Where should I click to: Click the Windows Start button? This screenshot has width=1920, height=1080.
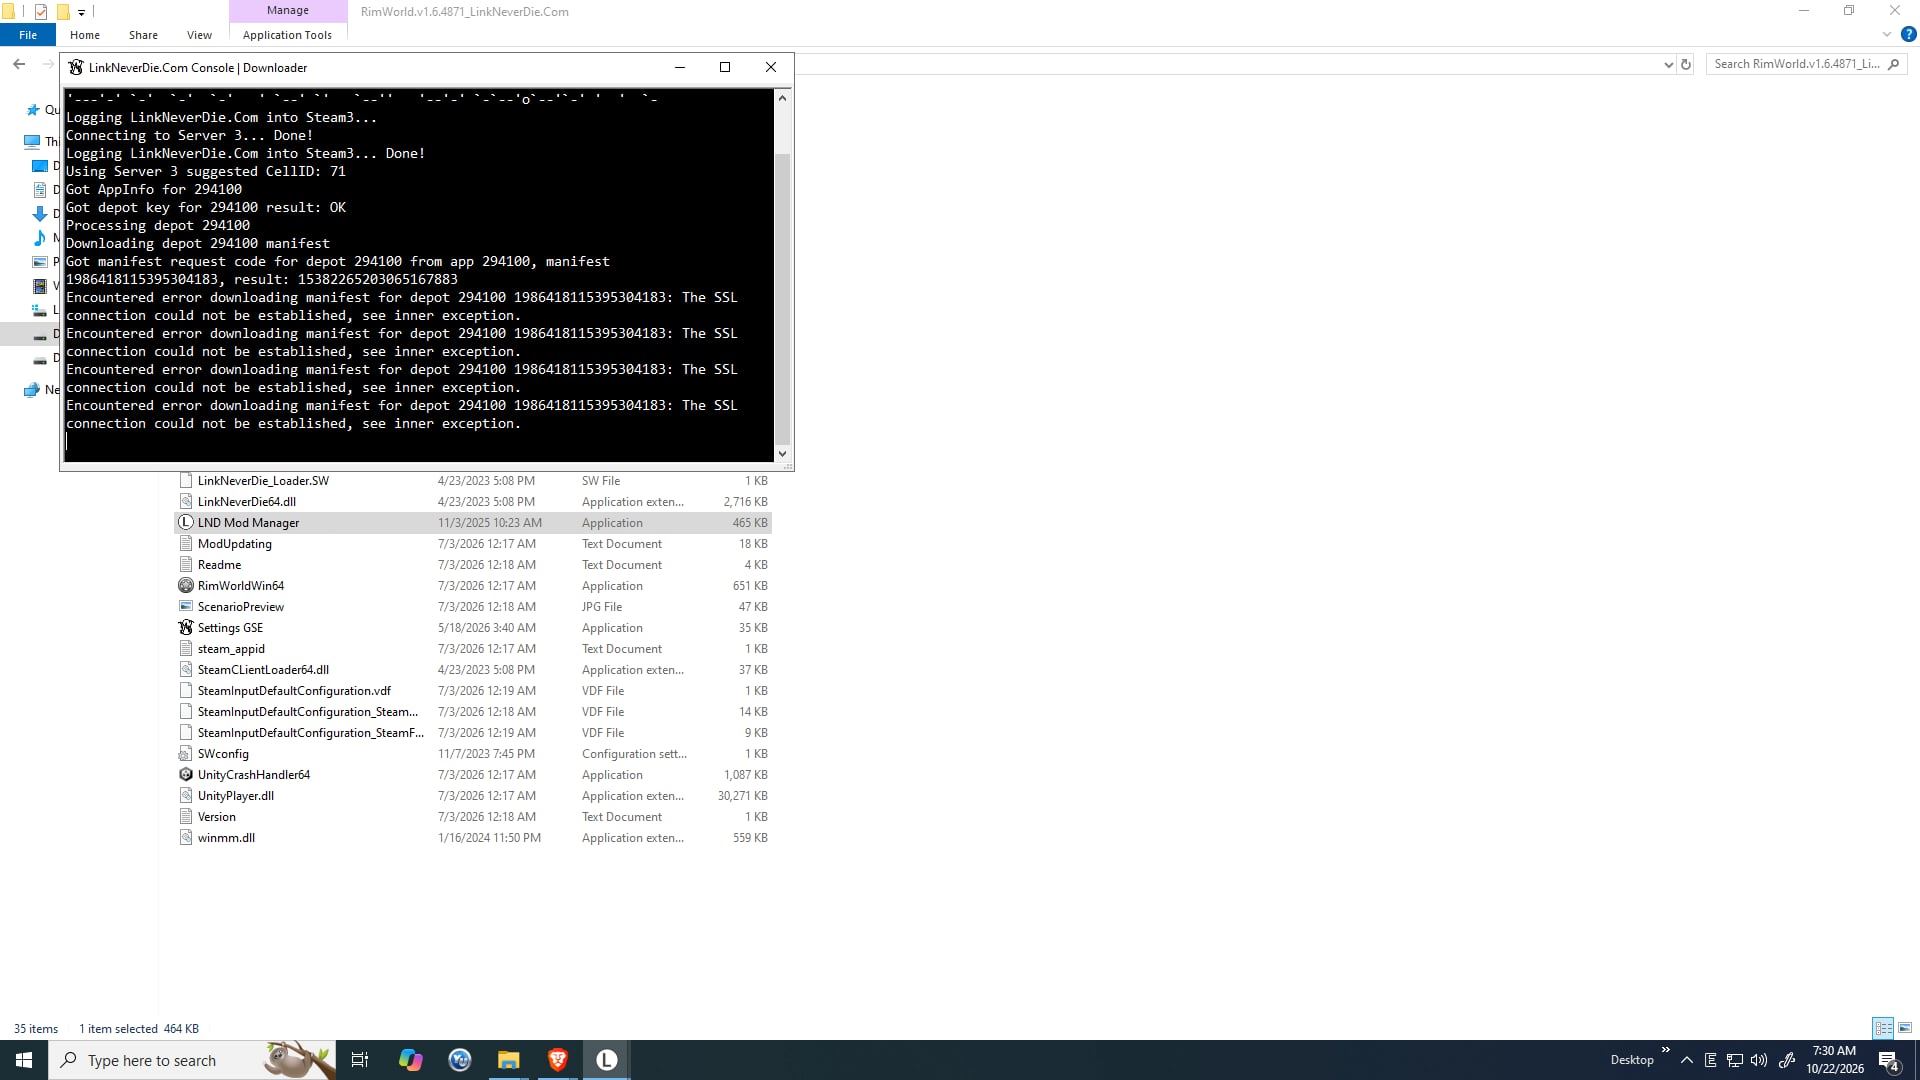(24, 1060)
